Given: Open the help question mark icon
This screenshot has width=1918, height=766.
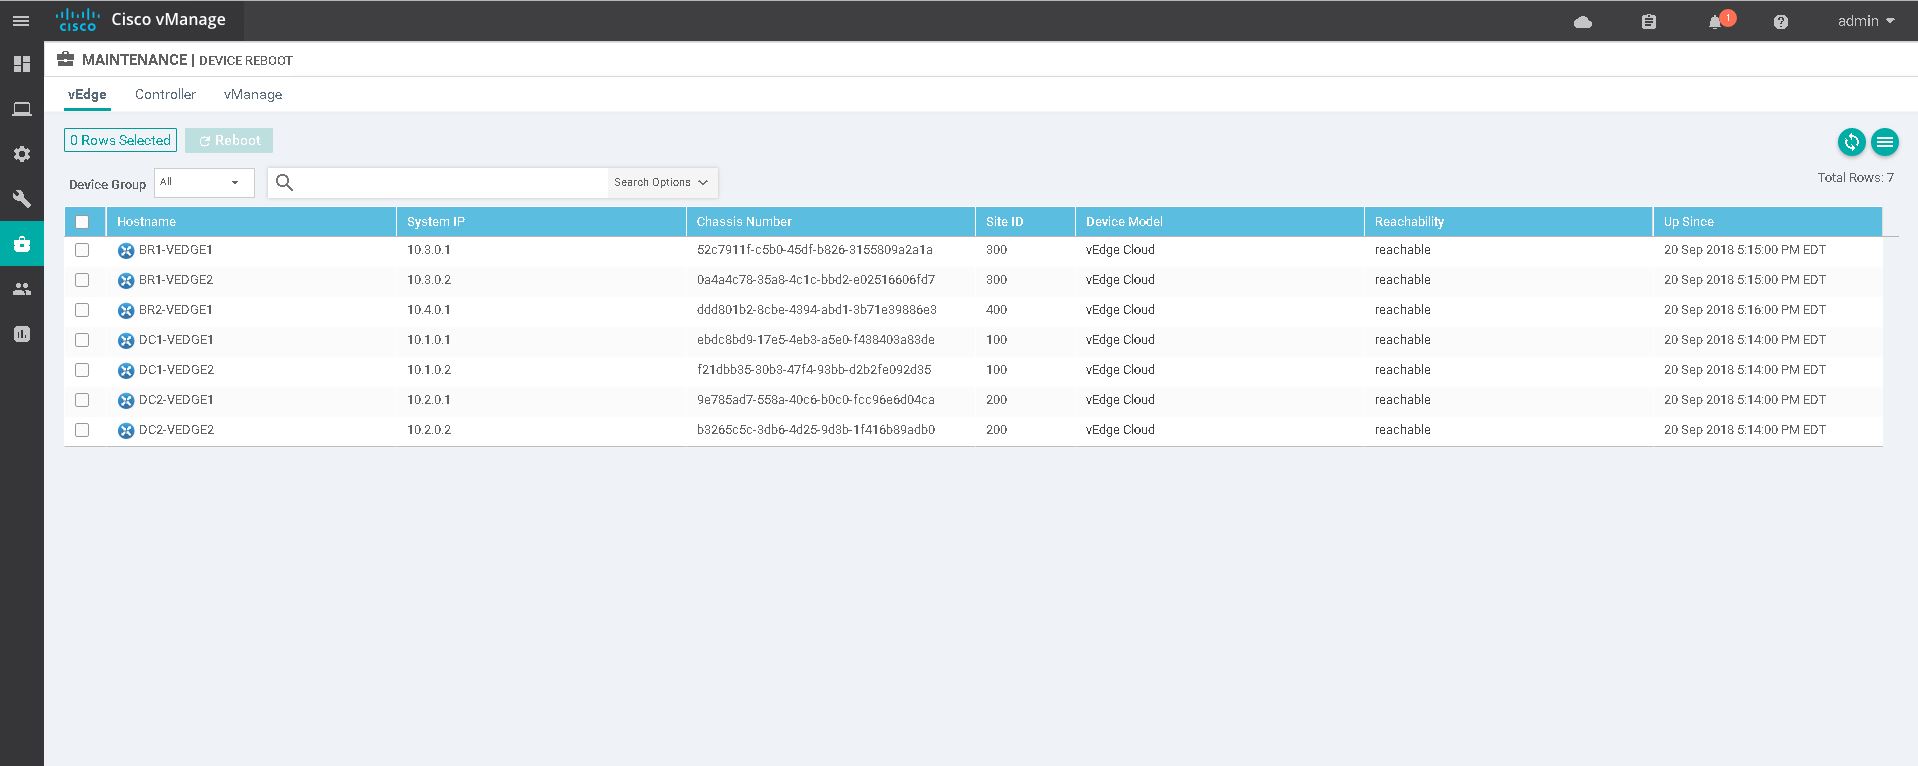Looking at the screenshot, I should (x=1781, y=21).
